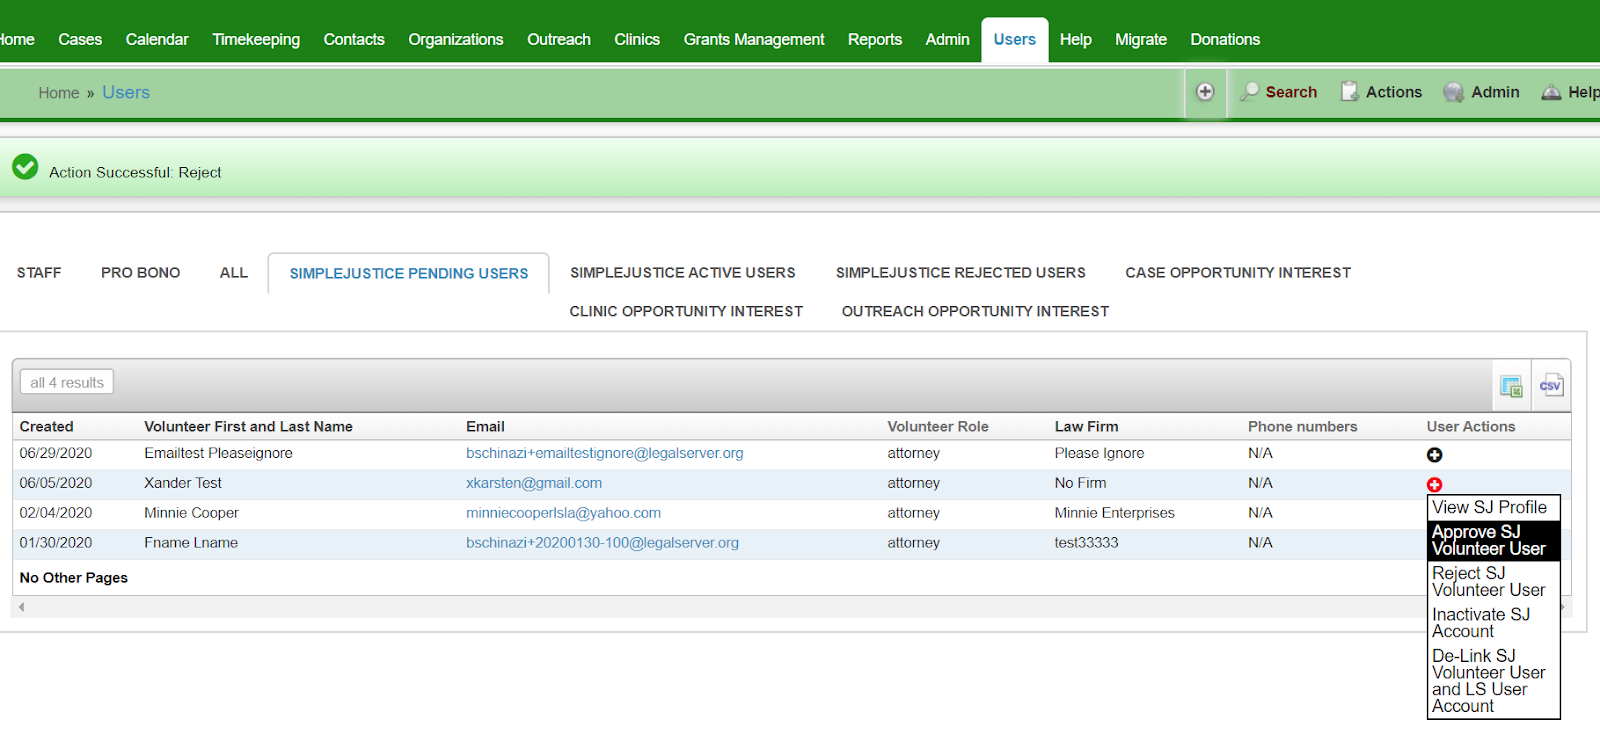Open user actions for Emailtest Pleaseignore
This screenshot has width=1600, height=734.
pyautogui.click(x=1434, y=455)
